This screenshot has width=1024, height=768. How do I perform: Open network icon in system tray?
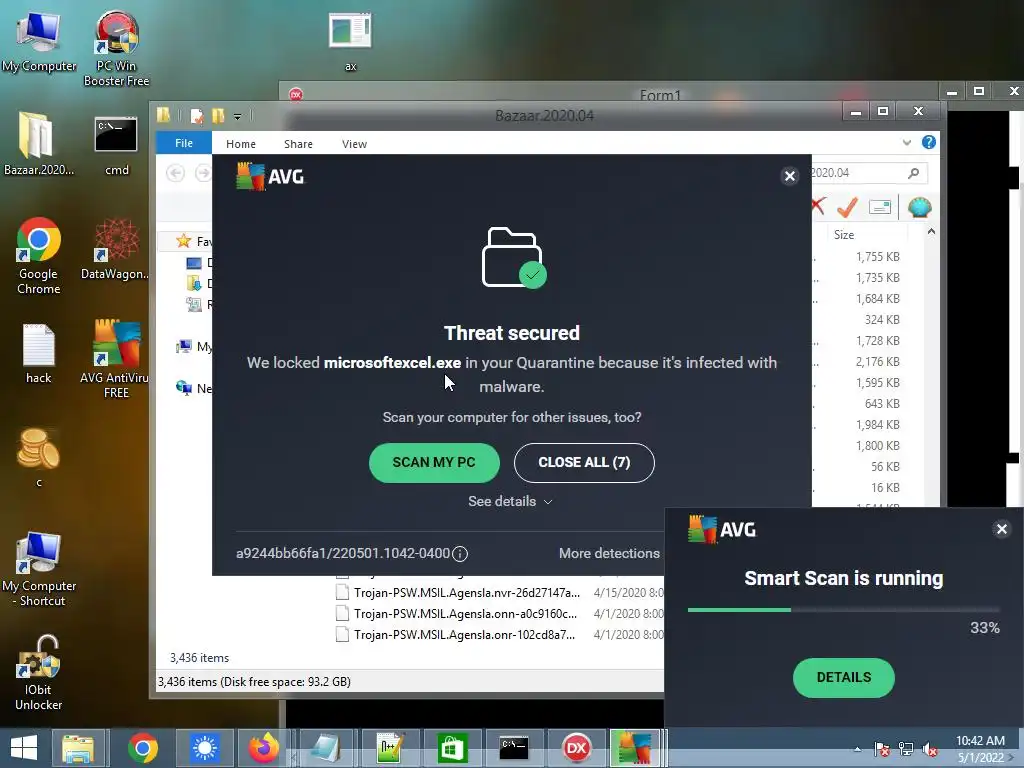click(906, 748)
